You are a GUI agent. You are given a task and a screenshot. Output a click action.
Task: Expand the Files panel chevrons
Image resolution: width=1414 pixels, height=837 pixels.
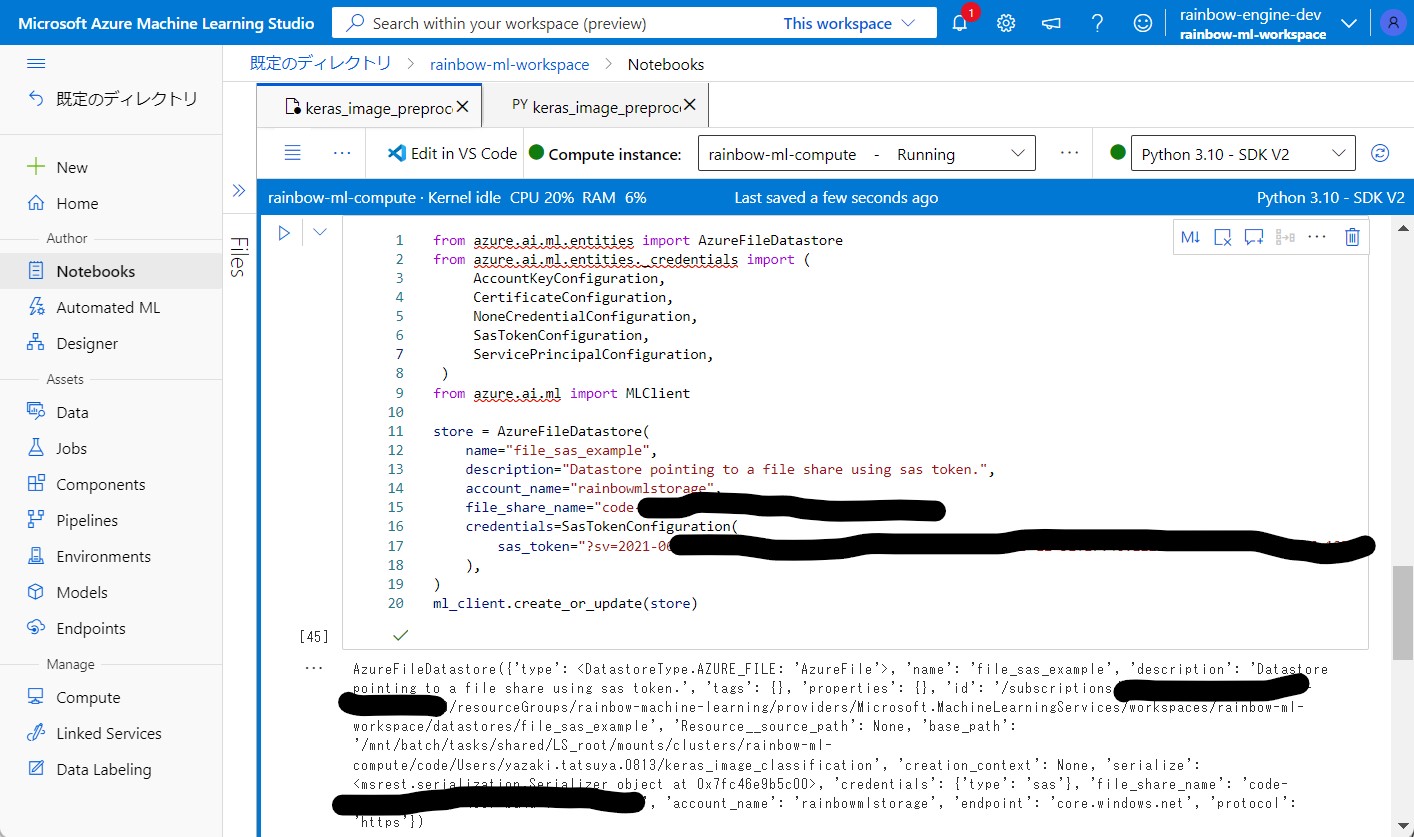239,190
